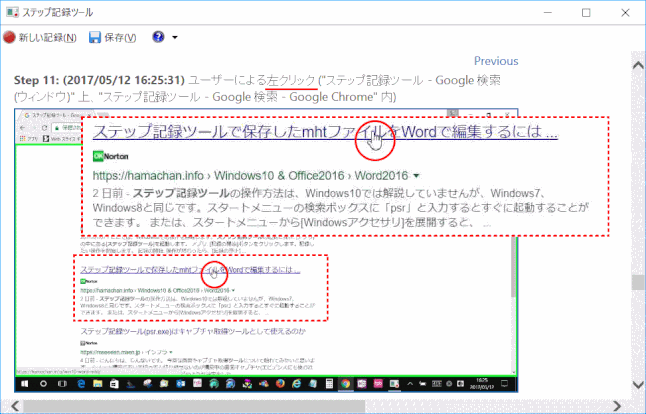Close the ステップ記録ツール window
This screenshot has width=646, height=414.
coord(625,13)
